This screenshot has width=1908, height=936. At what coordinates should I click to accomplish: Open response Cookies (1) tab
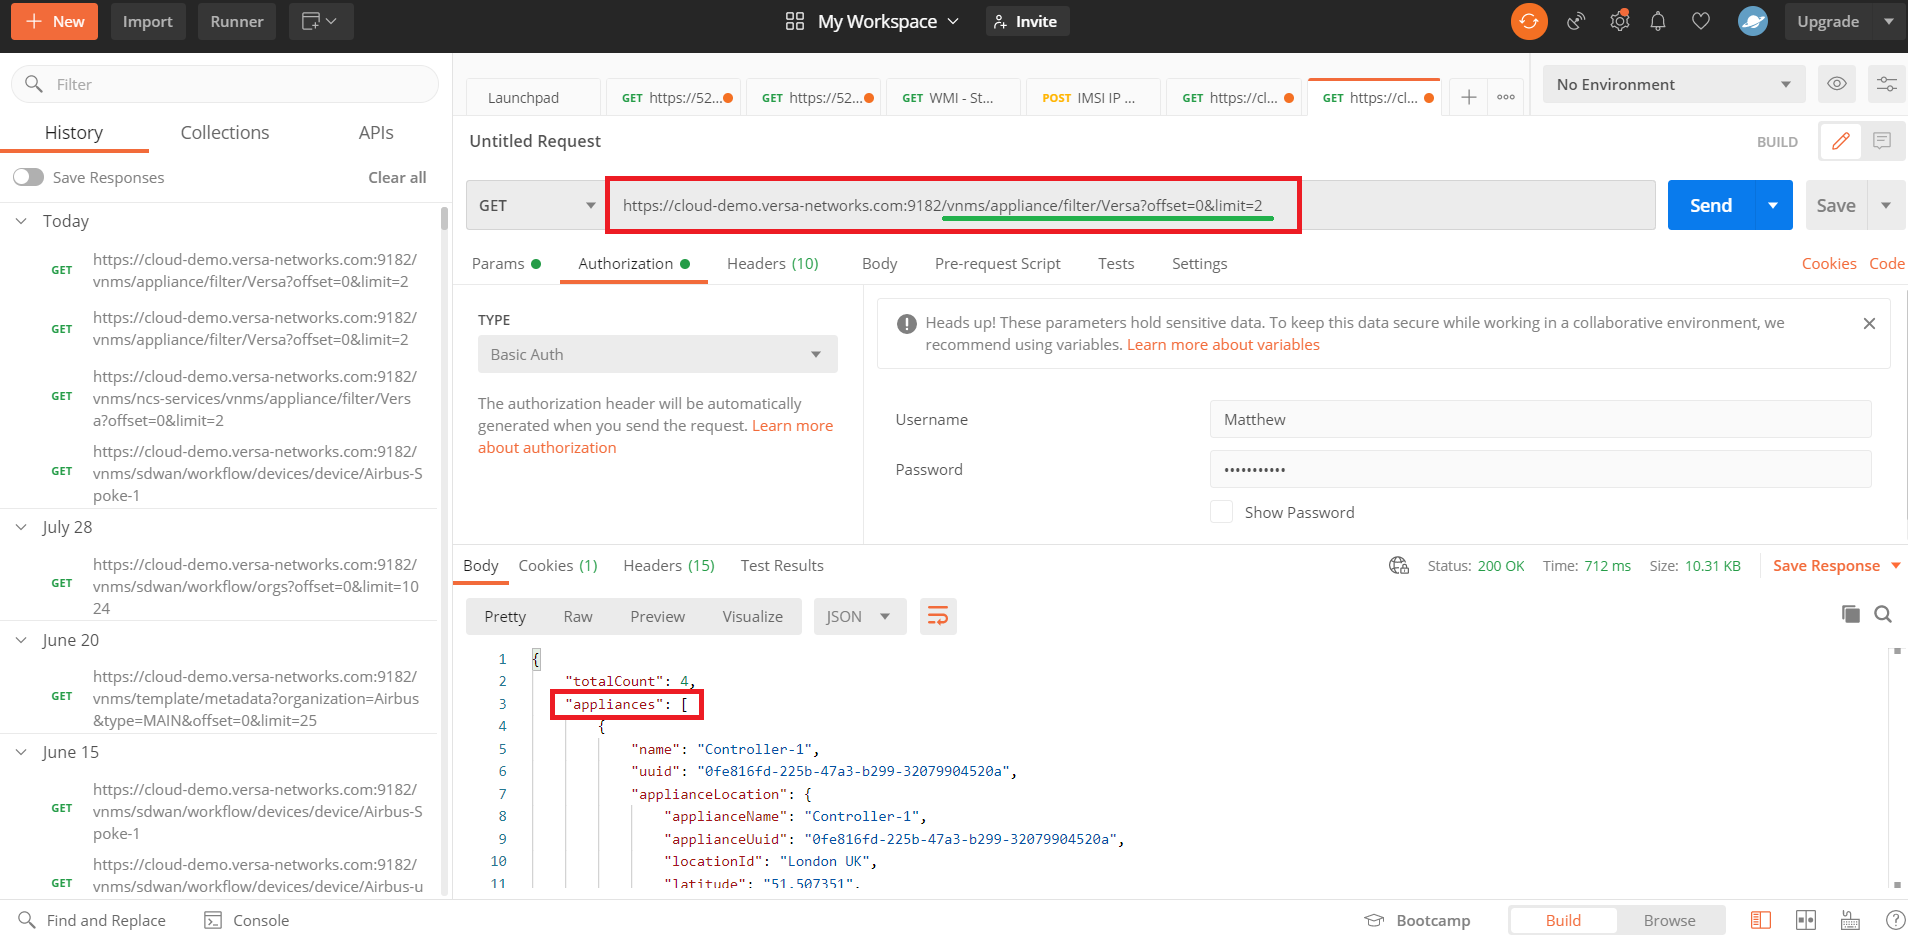coord(558,565)
